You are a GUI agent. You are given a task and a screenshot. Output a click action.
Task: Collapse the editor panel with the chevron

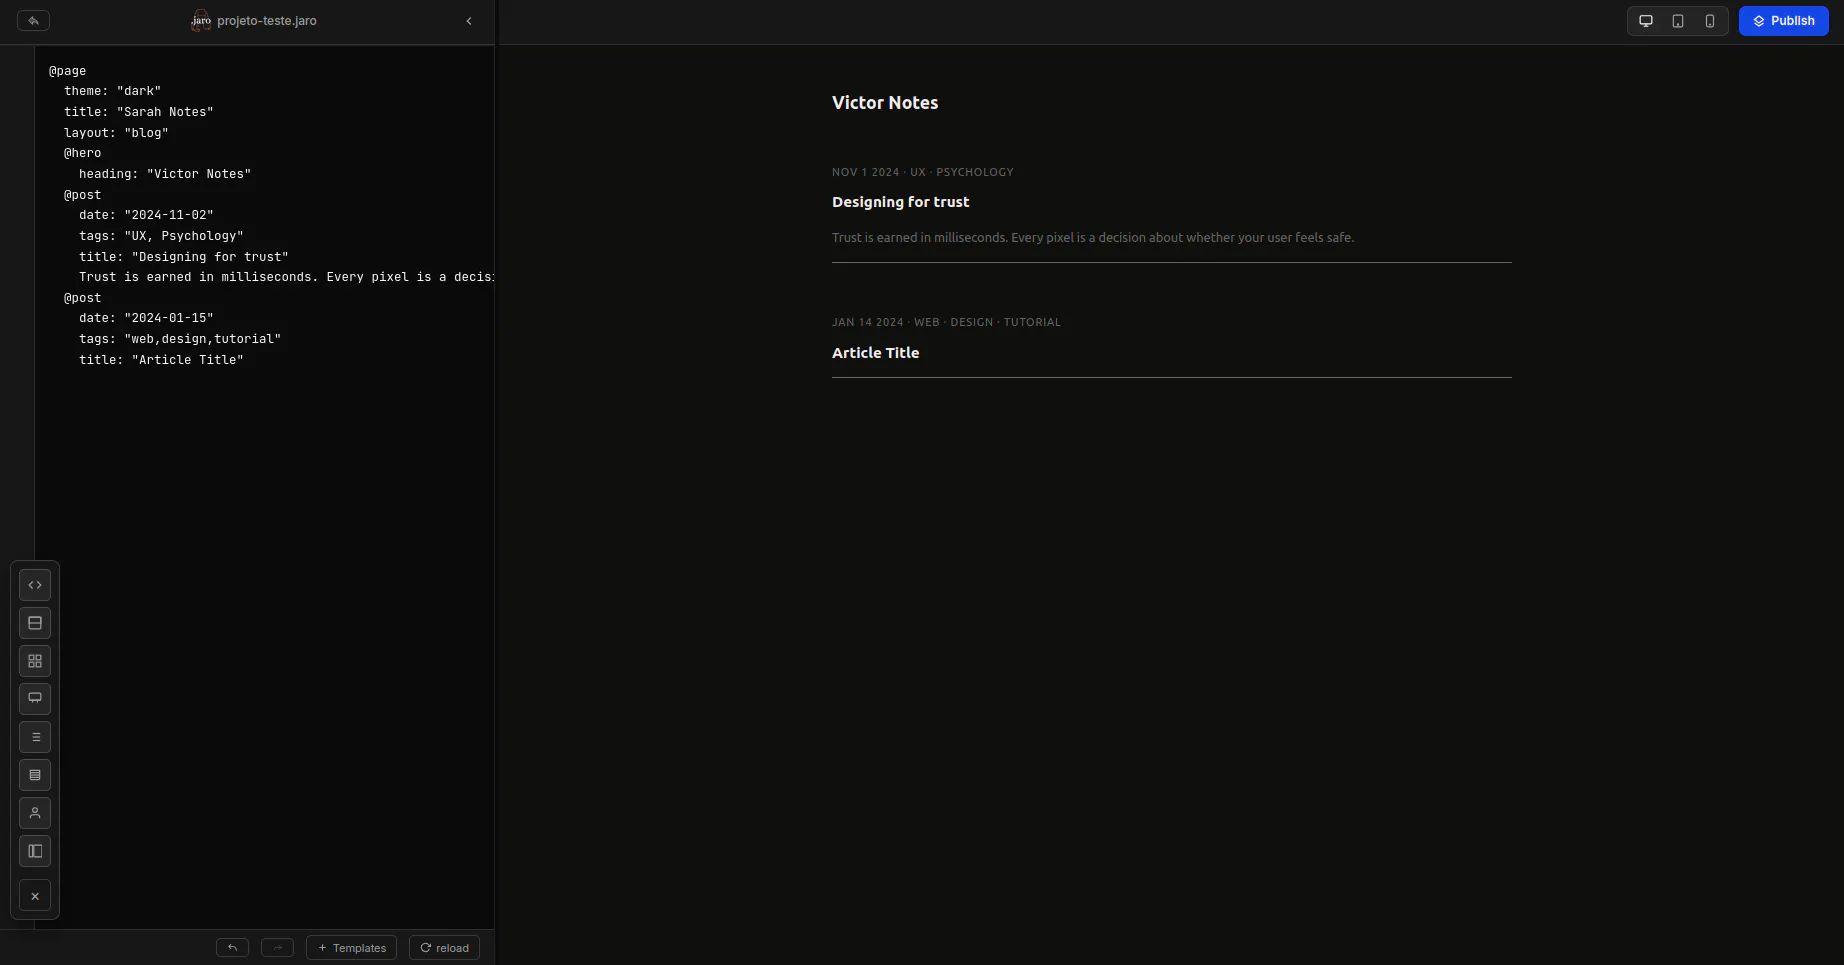(x=469, y=21)
